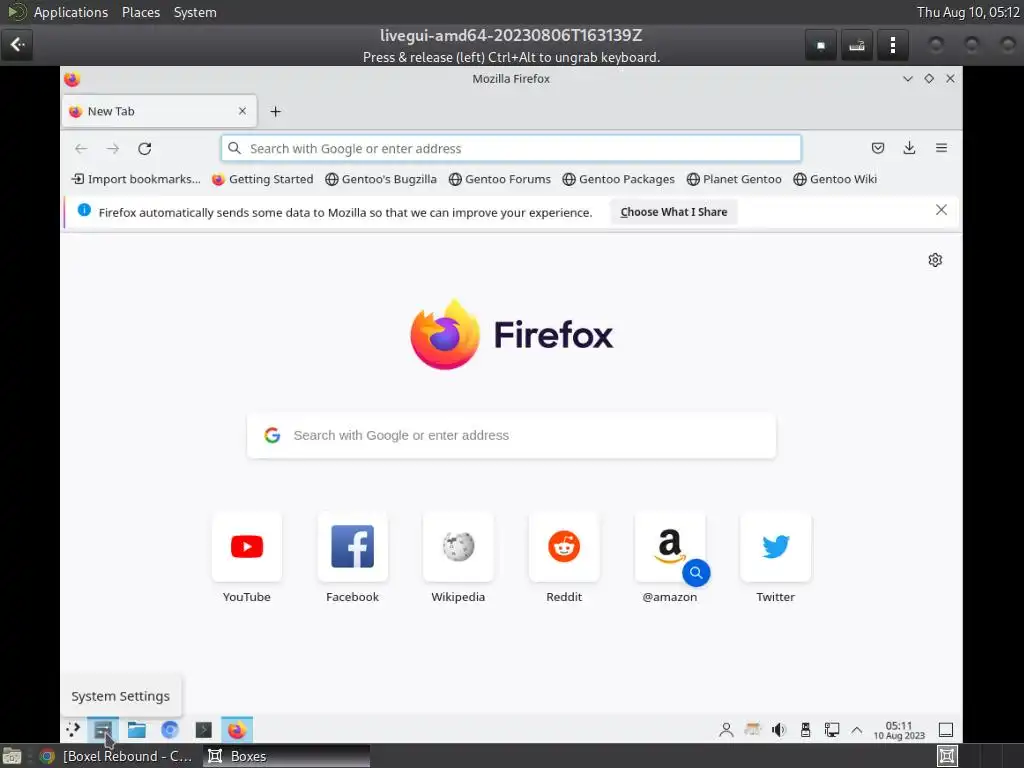Open Boxes keyboard shortcuts button
The height and width of the screenshot is (768, 1024).
click(x=857, y=45)
